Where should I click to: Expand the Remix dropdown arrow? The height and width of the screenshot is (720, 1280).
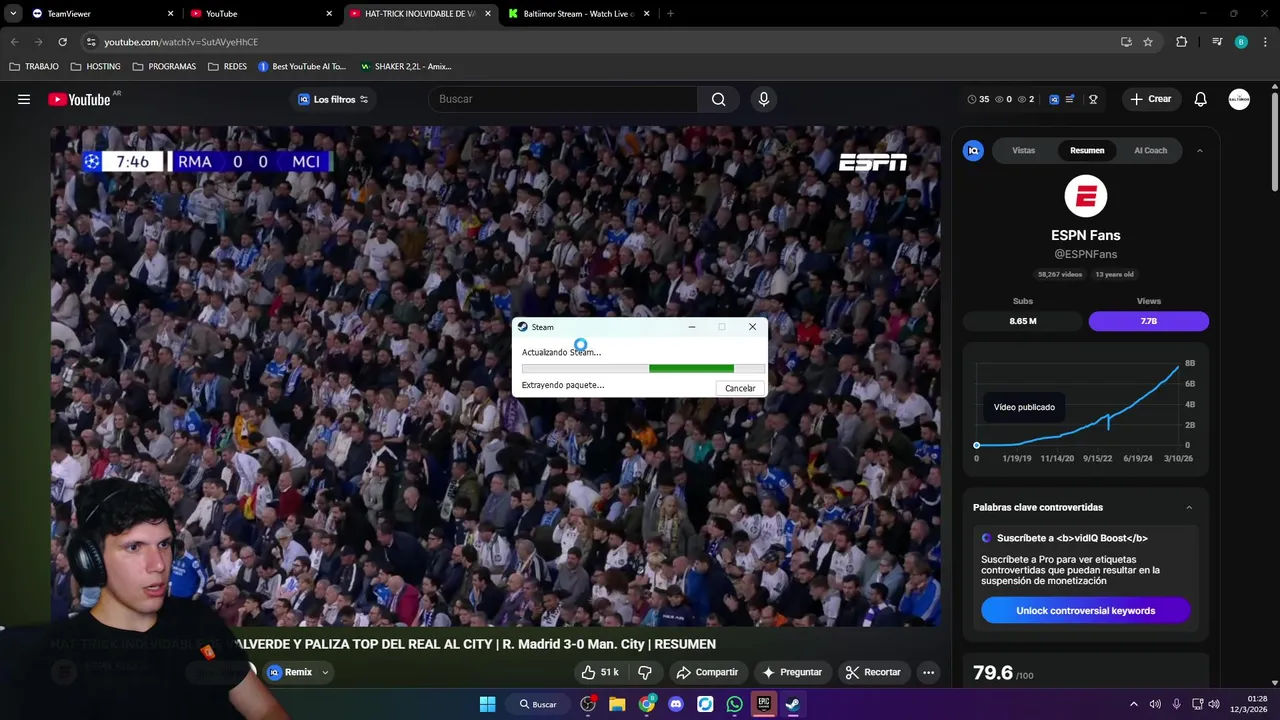click(325, 672)
